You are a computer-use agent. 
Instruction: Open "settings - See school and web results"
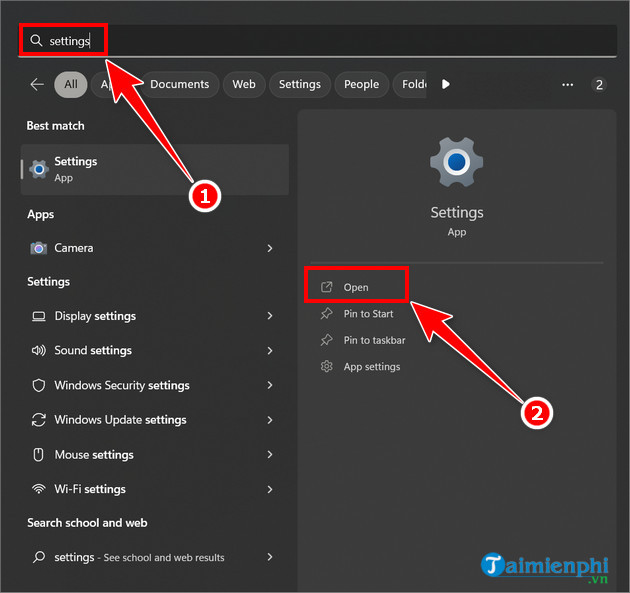[155, 557]
